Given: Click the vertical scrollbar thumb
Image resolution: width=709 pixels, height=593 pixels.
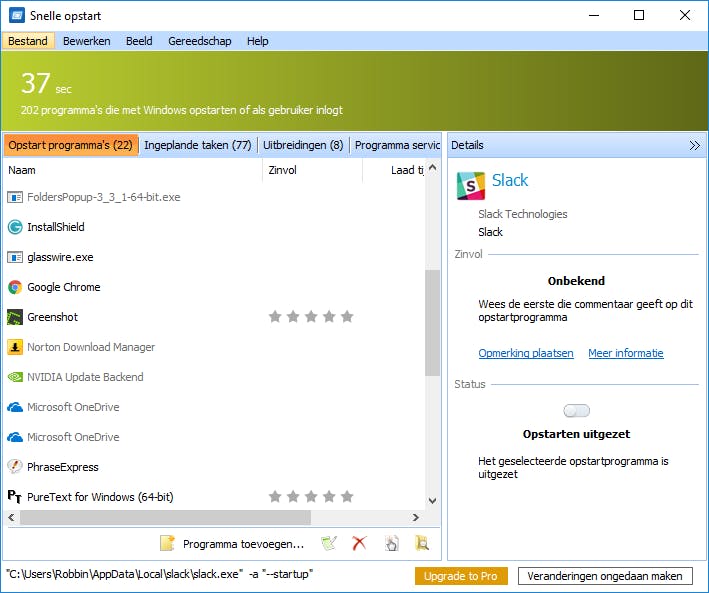Looking at the screenshot, I should [x=432, y=323].
